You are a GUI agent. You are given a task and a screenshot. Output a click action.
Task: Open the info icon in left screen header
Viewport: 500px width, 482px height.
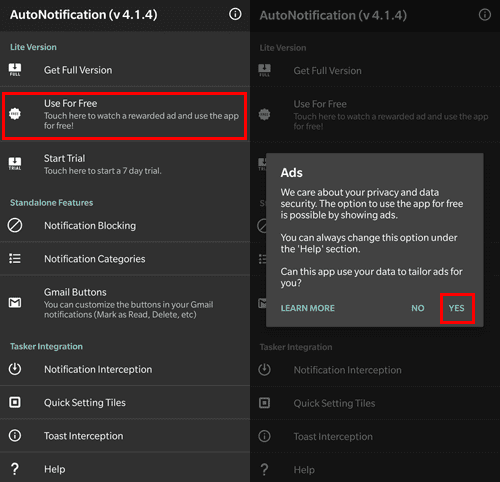[x=235, y=14]
